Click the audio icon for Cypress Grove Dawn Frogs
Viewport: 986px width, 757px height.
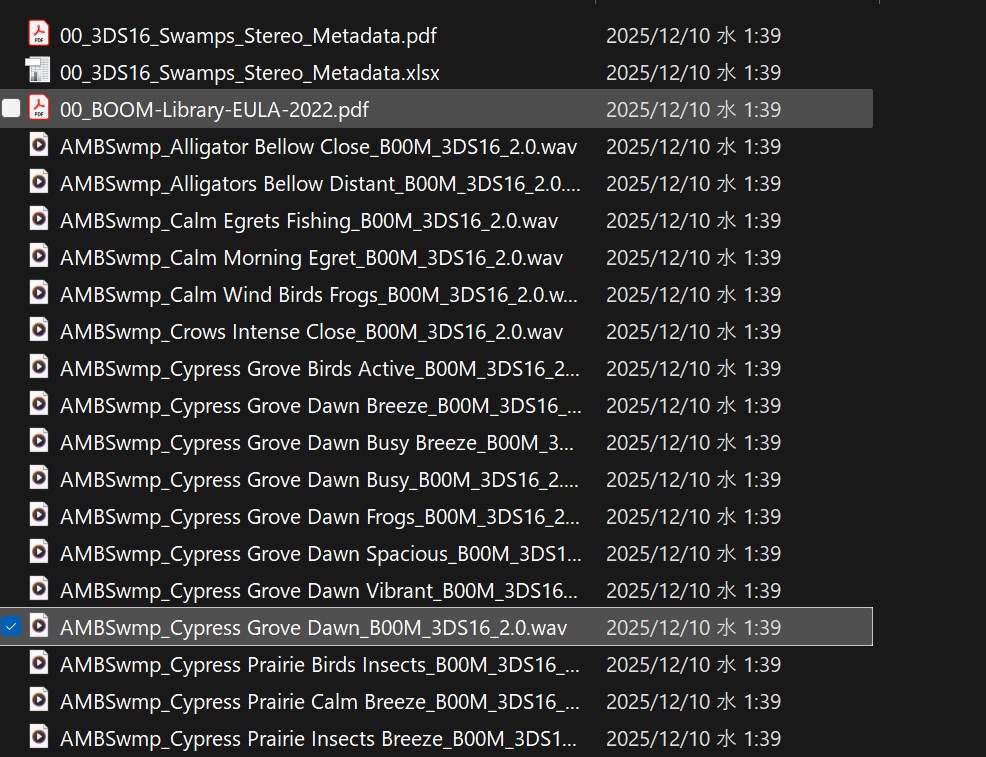39,516
